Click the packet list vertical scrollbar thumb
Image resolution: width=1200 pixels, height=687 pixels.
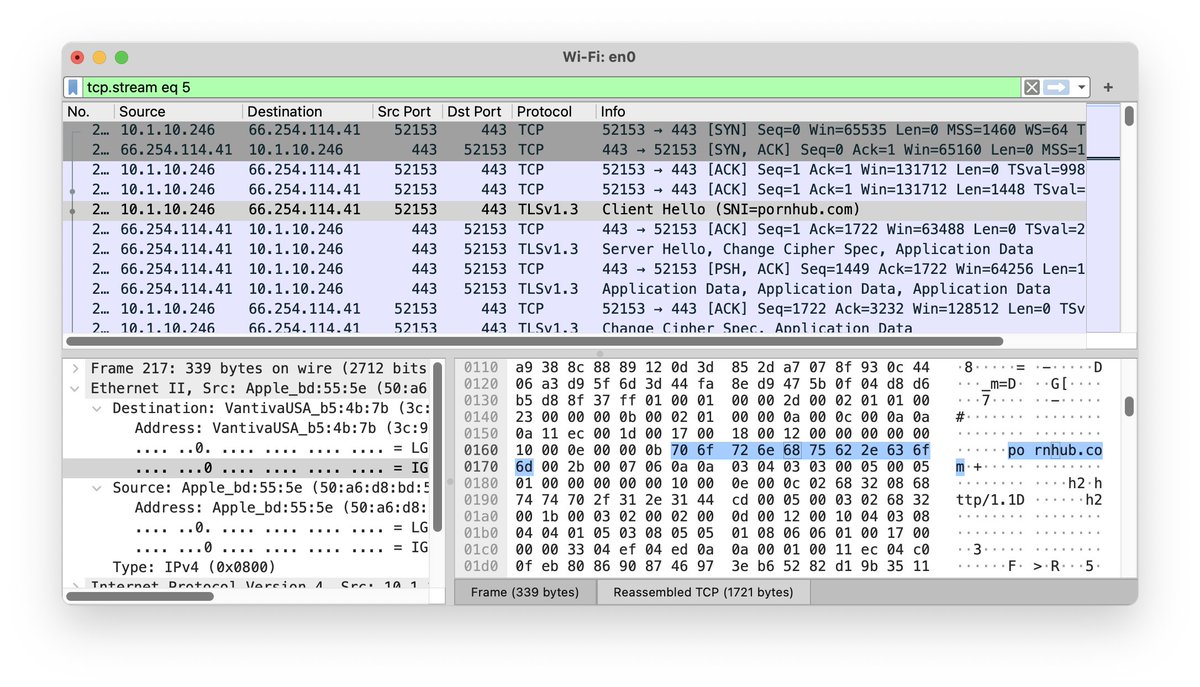point(1129,116)
